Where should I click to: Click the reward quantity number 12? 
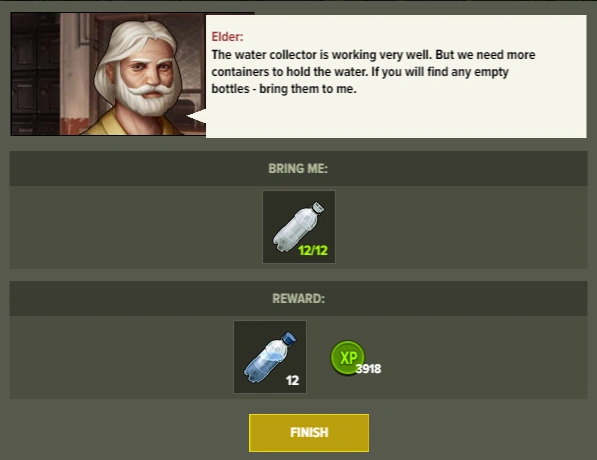292,380
